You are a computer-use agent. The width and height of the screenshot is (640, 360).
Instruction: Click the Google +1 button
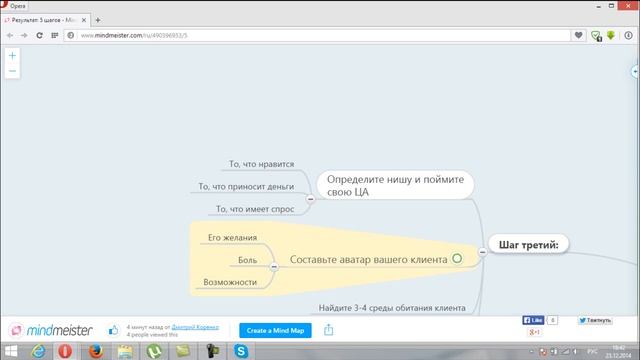click(x=534, y=332)
